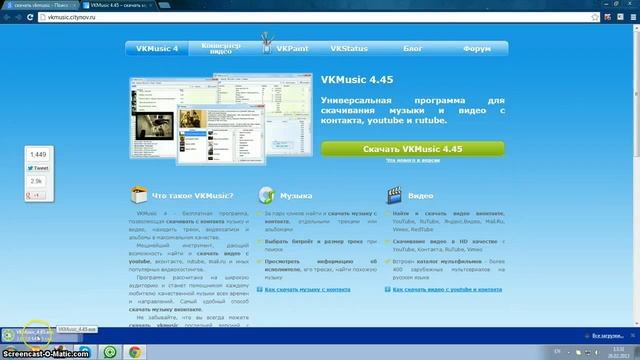Click the box icon beside 'Что такое VKMusic?'
Viewport: 640px width, 360px height.
(139, 195)
